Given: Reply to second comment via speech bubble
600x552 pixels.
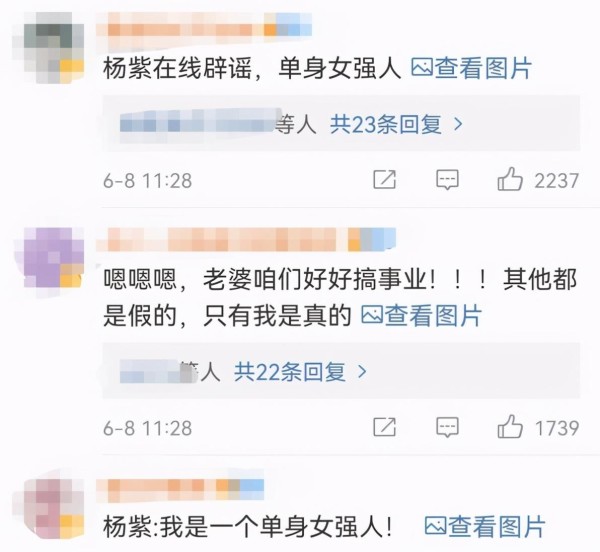Looking at the screenshot, I should (x=447, y=427).
